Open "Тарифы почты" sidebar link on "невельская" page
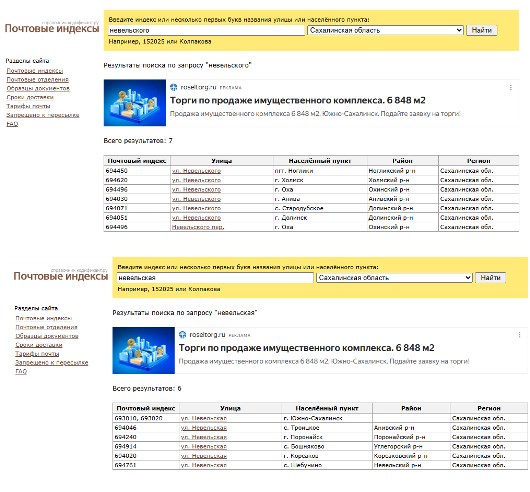The width and height of the screenshot is (530, 492). coord(37,354)
